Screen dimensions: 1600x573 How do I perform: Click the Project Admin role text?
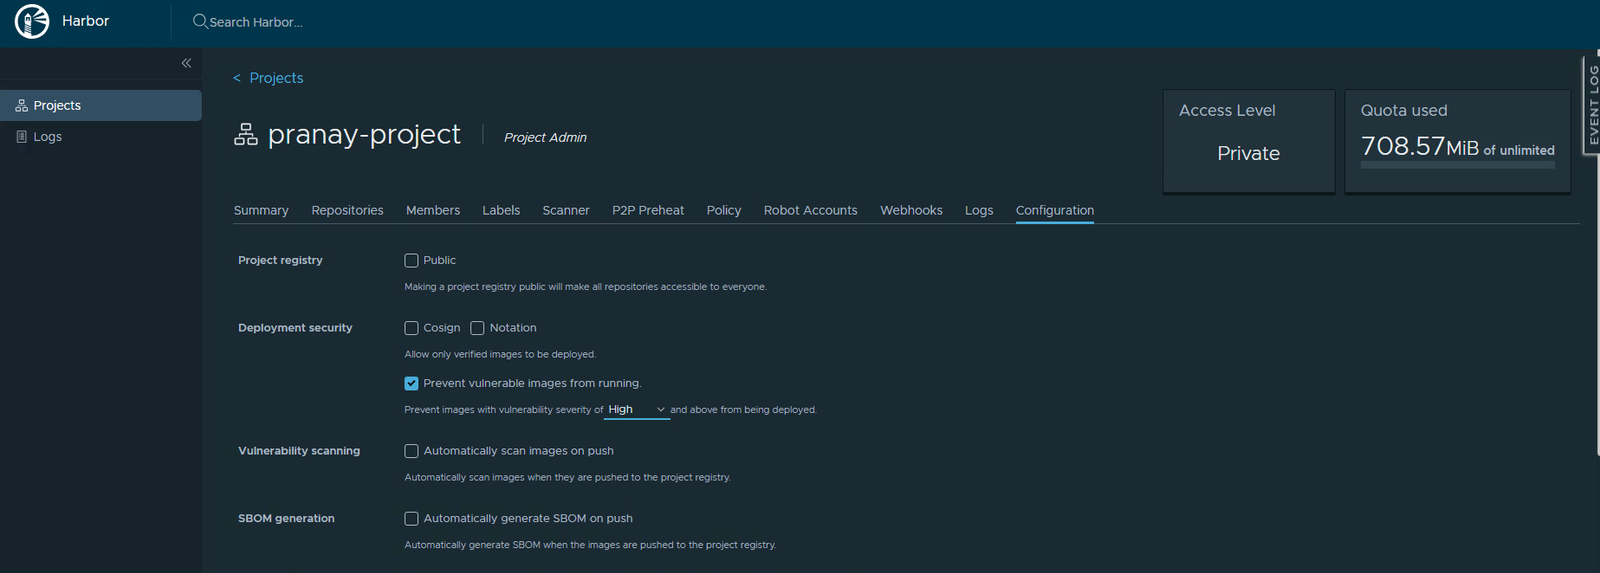[545, 137]
